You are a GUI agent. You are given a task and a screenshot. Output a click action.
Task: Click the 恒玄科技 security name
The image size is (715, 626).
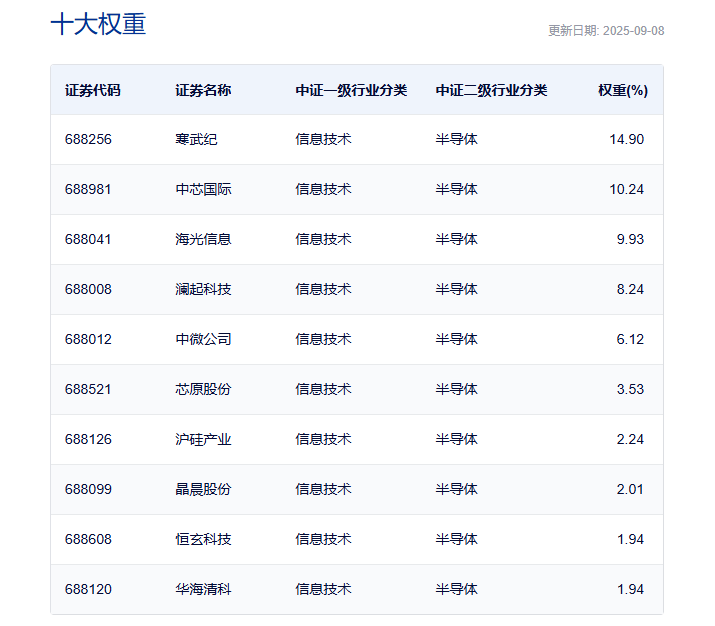point(203,539)
